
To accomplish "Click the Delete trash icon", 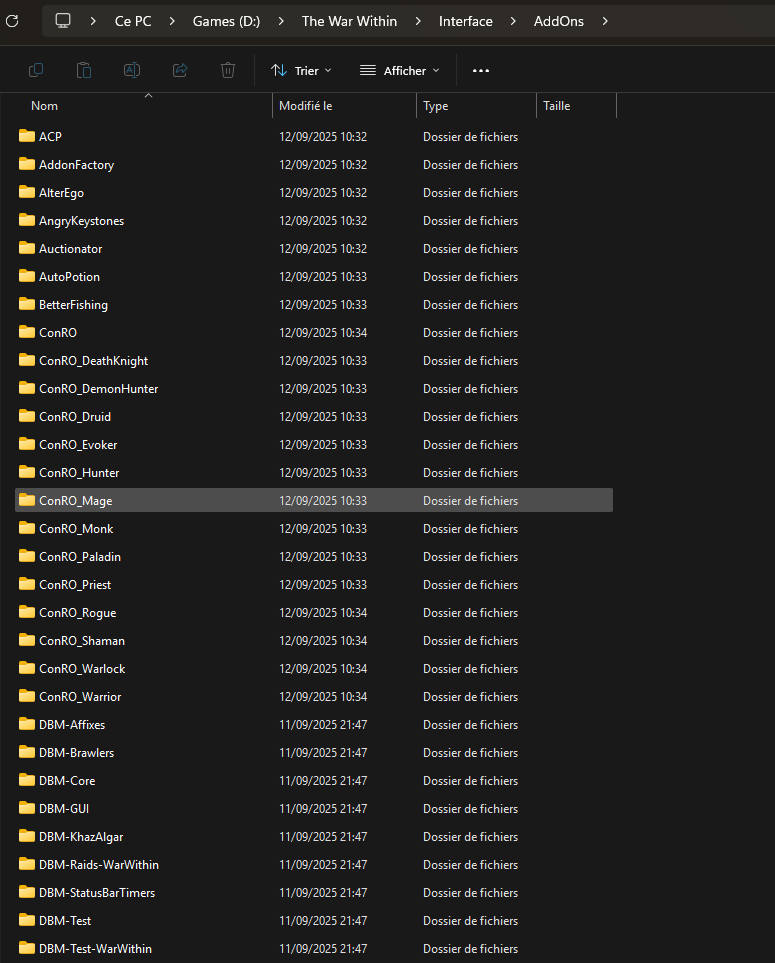I will click(228, 70).
